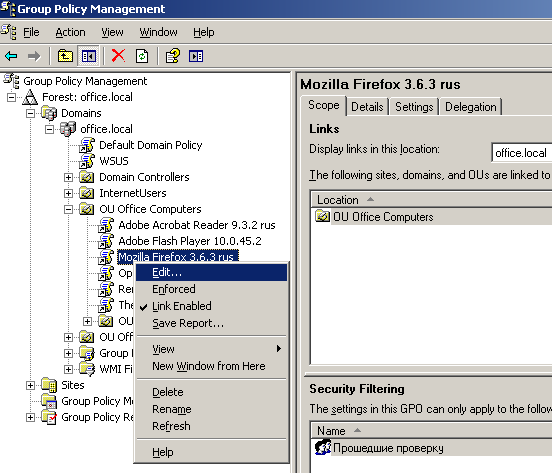This screenshot has height=473, width=552.
Task: Choose Delete from the context menu
Action: pyautogui.click(x=212, y=392)
